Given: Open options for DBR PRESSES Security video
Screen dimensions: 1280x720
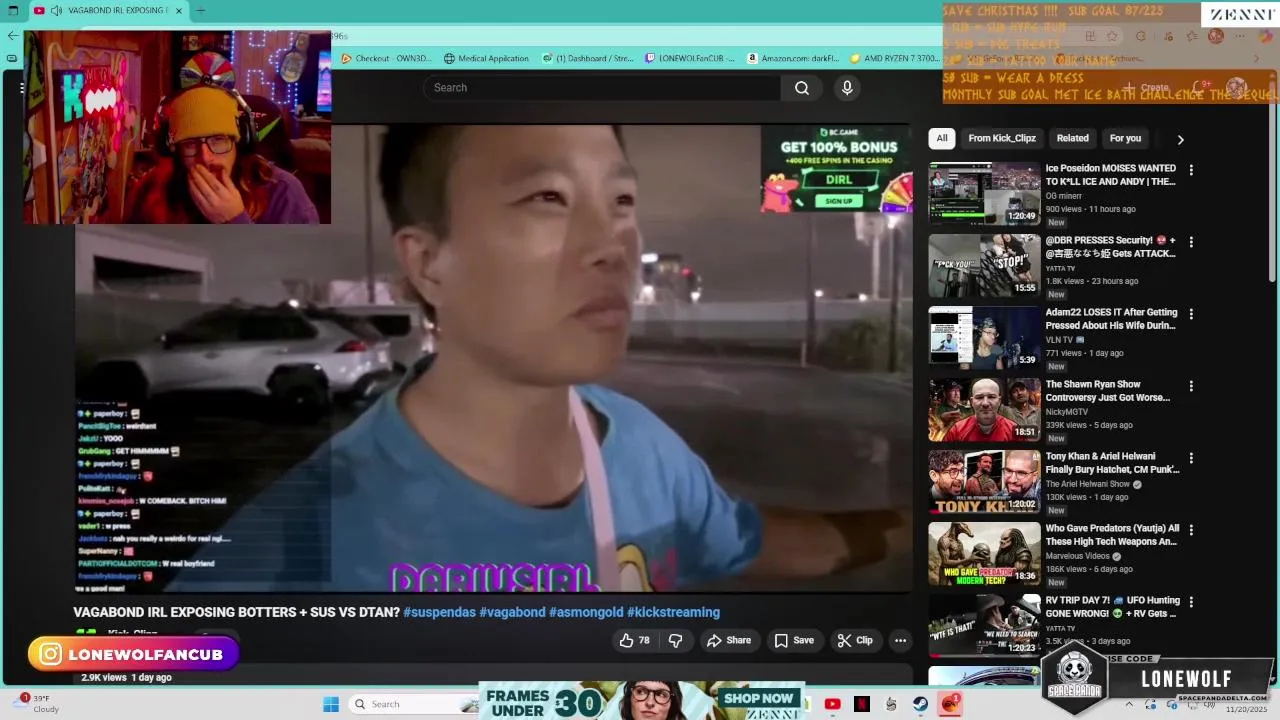Looking at the screenshot, I should 1191,242.
